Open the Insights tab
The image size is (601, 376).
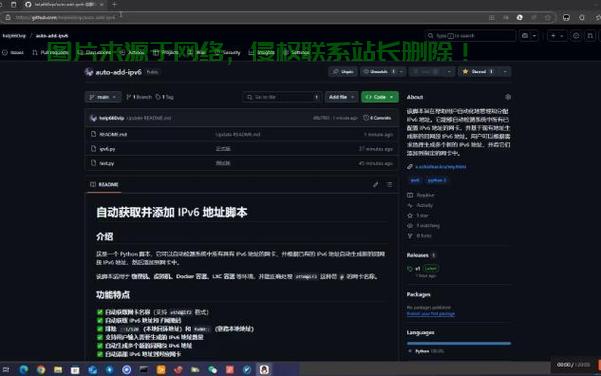click(262, 53)
